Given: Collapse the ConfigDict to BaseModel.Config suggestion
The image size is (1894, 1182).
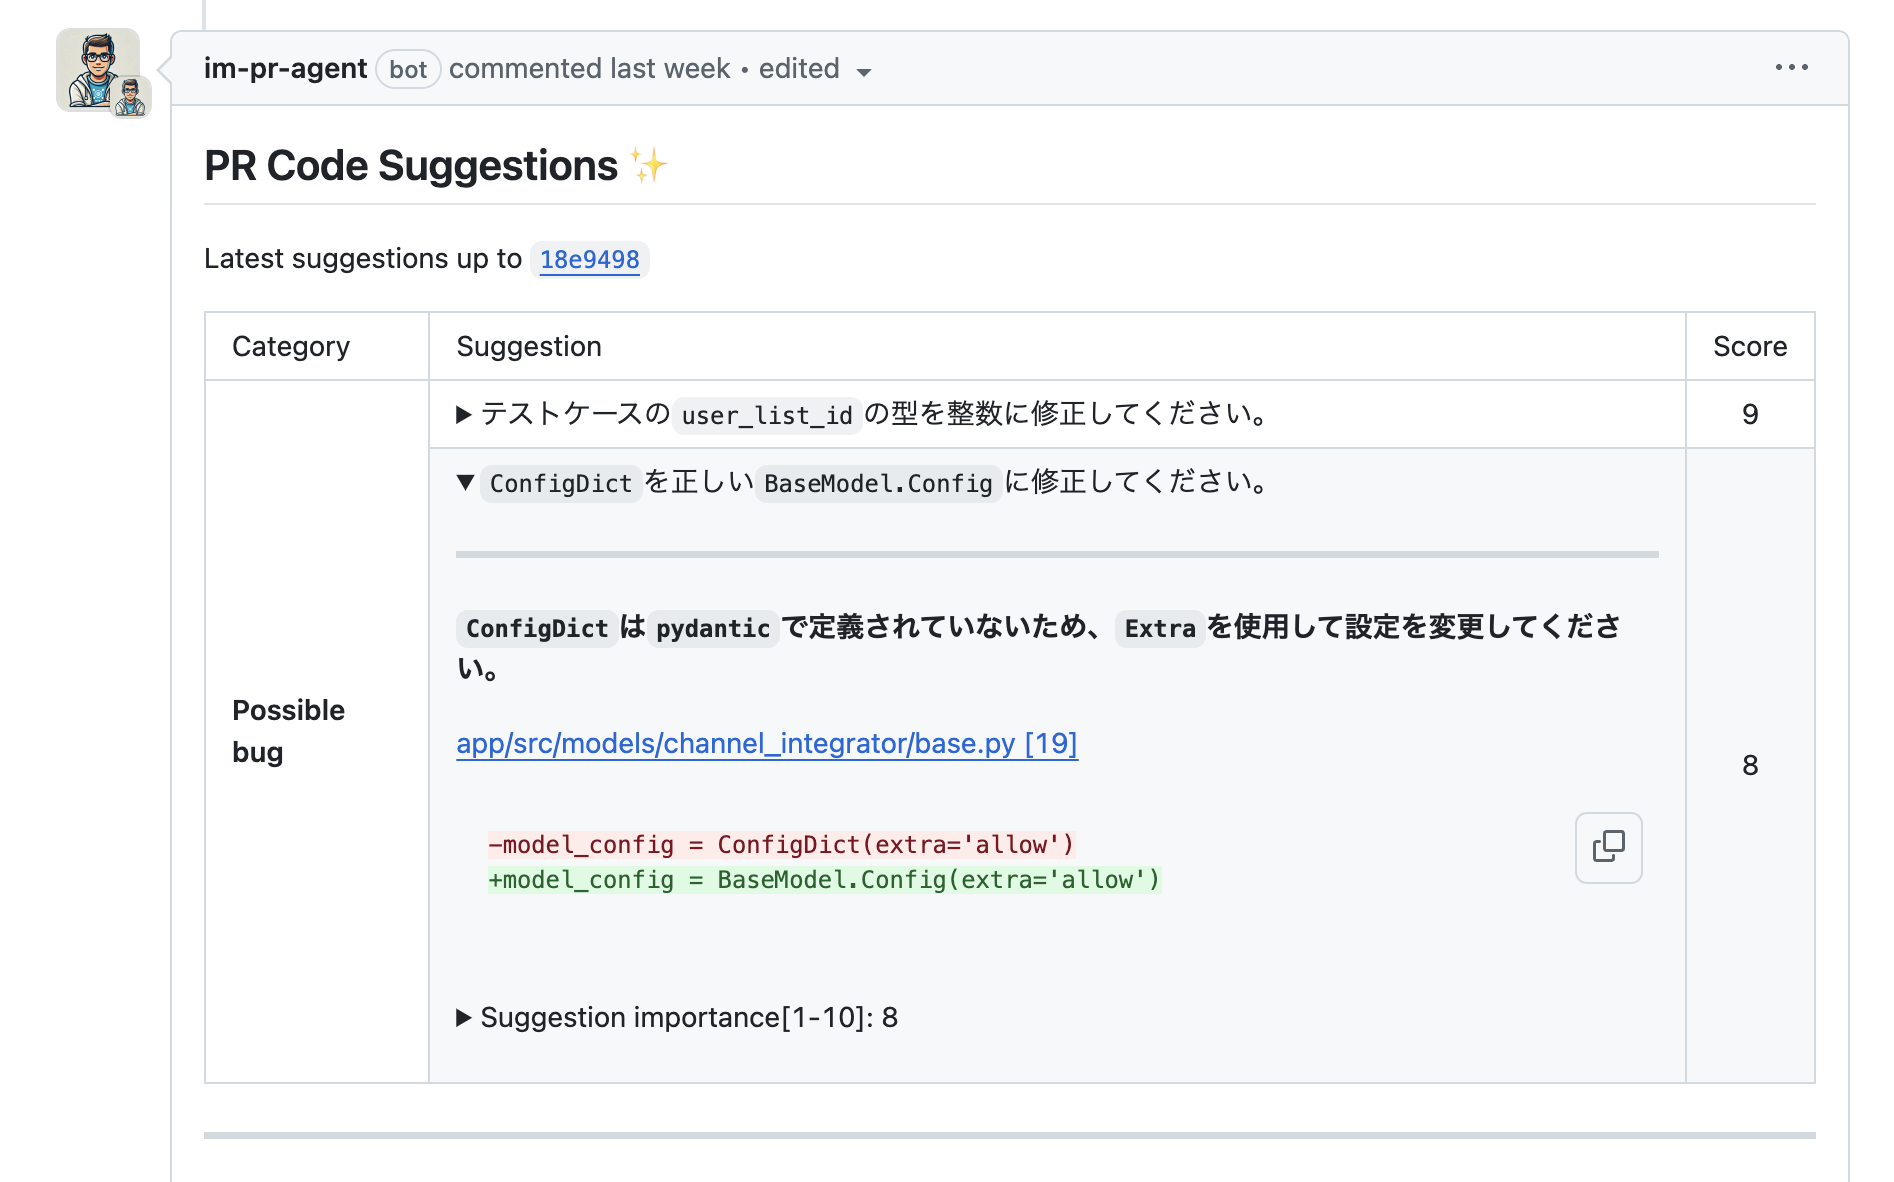Looking at the screenshot, I should (x=465, y=483).
